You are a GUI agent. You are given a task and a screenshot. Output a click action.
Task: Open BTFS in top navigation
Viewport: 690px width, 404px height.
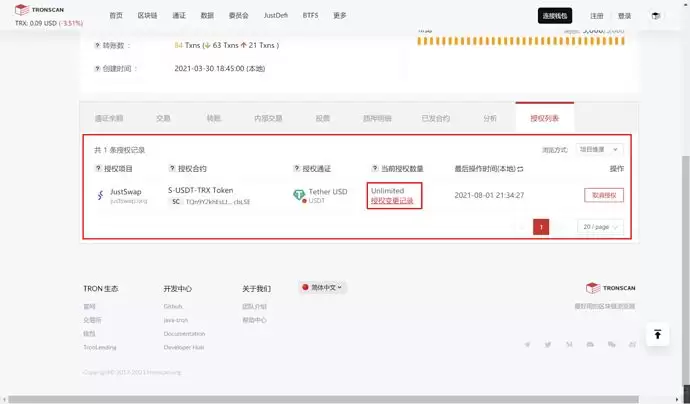310,15
